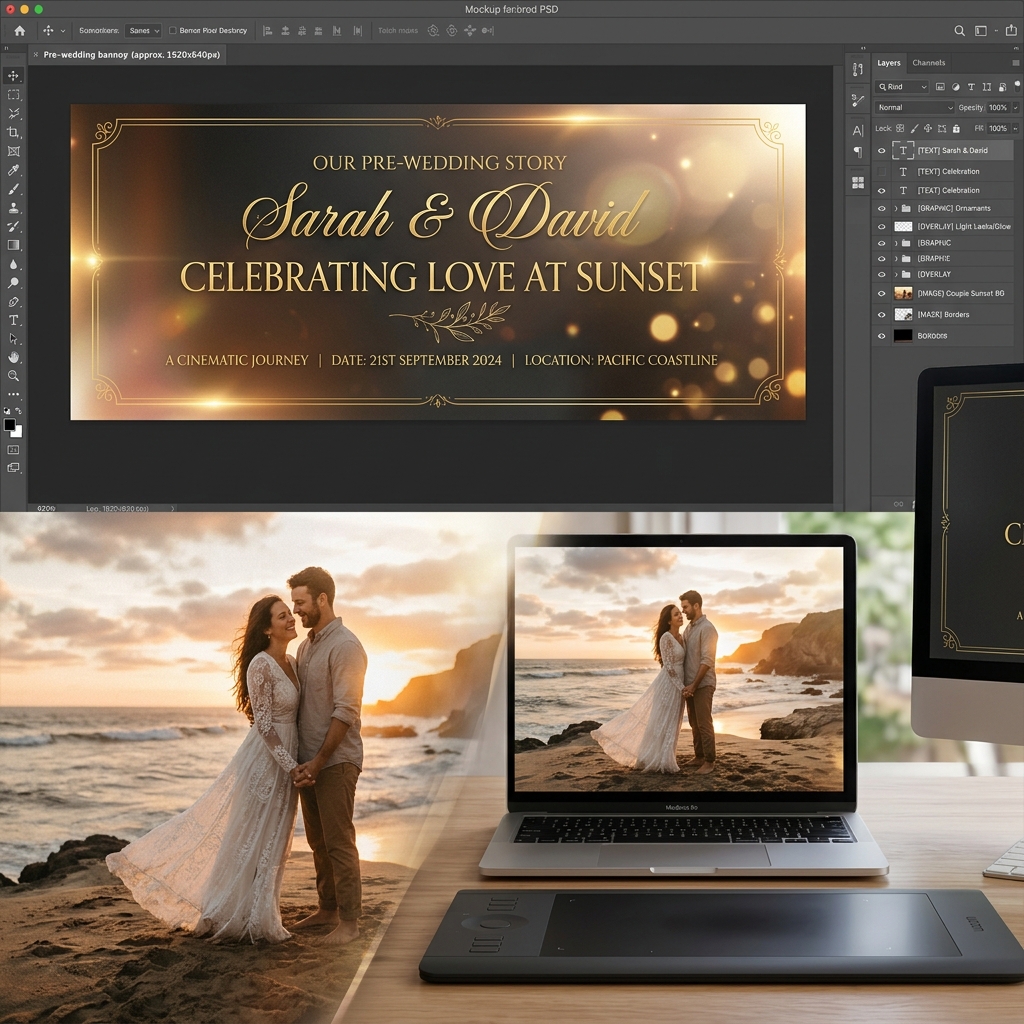Select the mask Borders layer thumbnail
The image size is (1024, 1024).
point(903,315)
